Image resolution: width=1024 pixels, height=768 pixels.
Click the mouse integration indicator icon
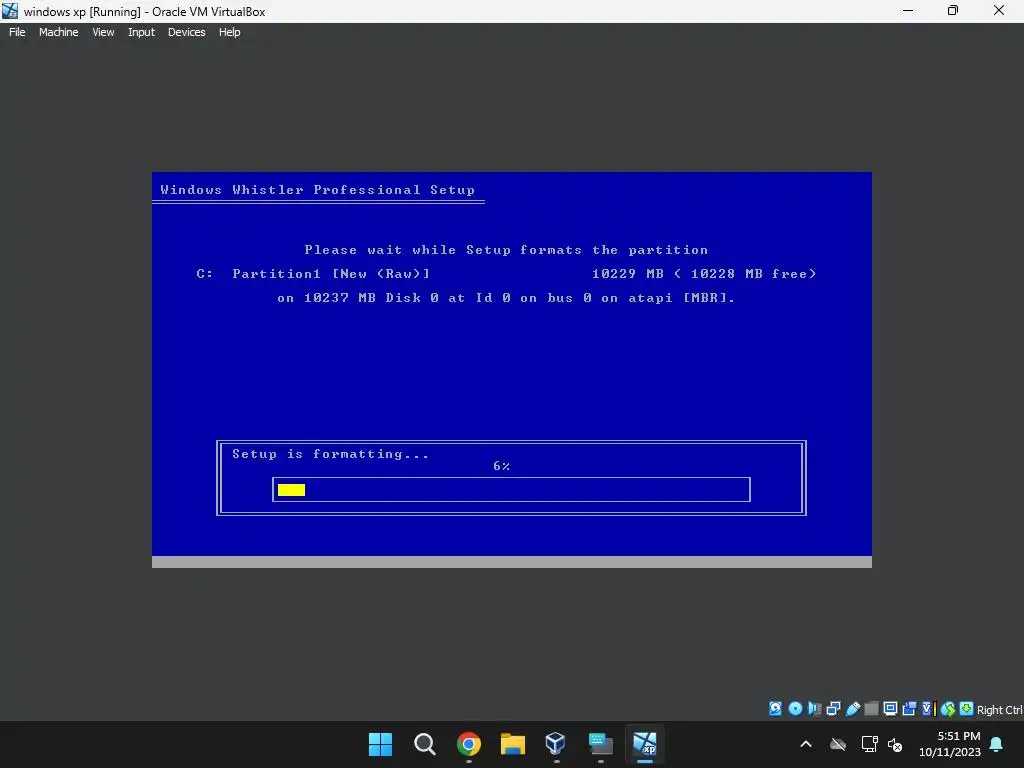tap(948, 709)
